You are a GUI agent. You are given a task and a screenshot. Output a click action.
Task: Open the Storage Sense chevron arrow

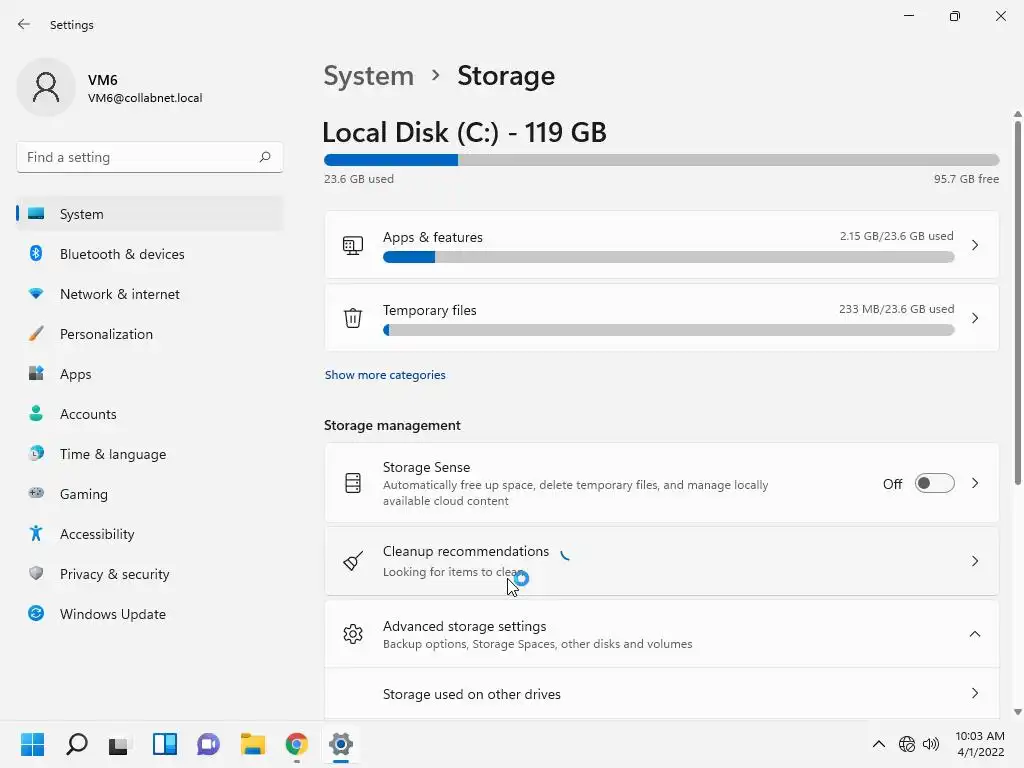coord(975,484)
